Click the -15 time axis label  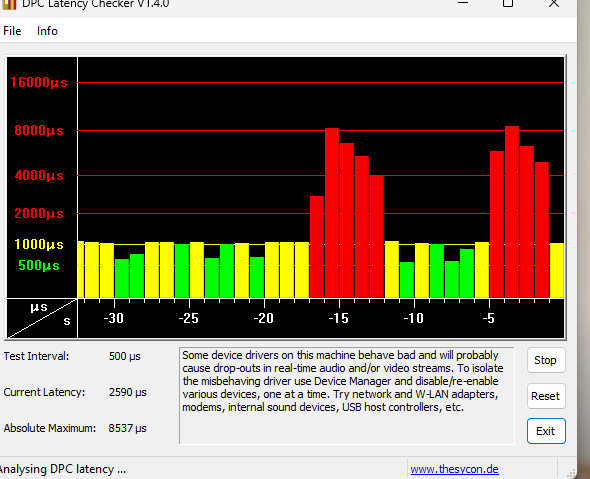pyautogui.click(x=338, y=318)
